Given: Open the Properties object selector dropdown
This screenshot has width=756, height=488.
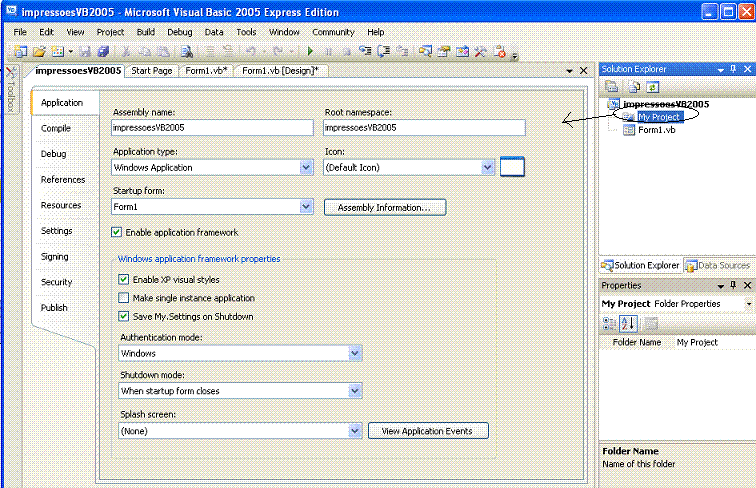Looking at the screenshot, I should pyautogui.click(x=749, y=304).
